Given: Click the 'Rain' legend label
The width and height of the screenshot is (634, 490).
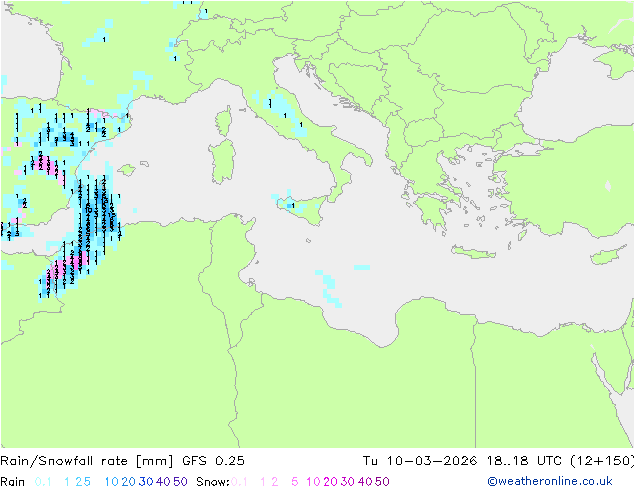Looking at the screenshot, I should 13,482.
